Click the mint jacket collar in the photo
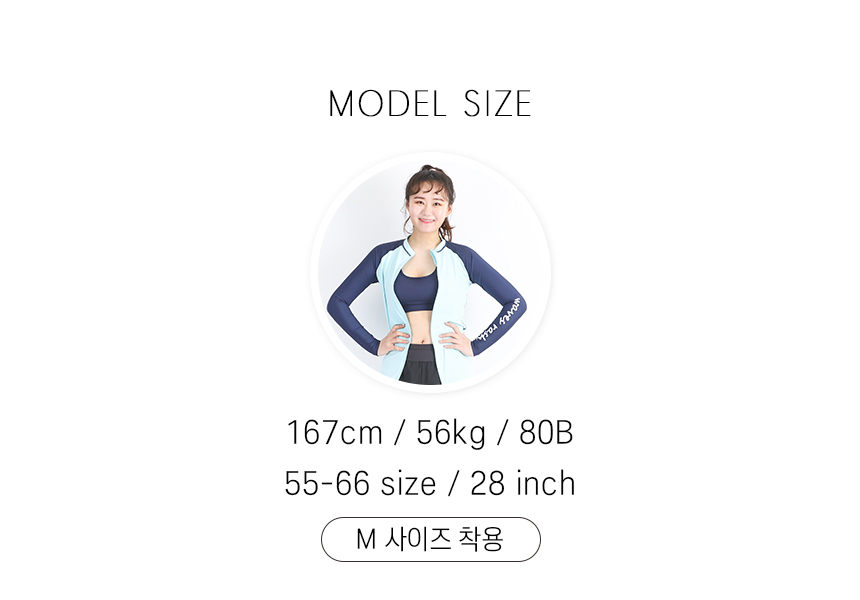 coord(422,247)
